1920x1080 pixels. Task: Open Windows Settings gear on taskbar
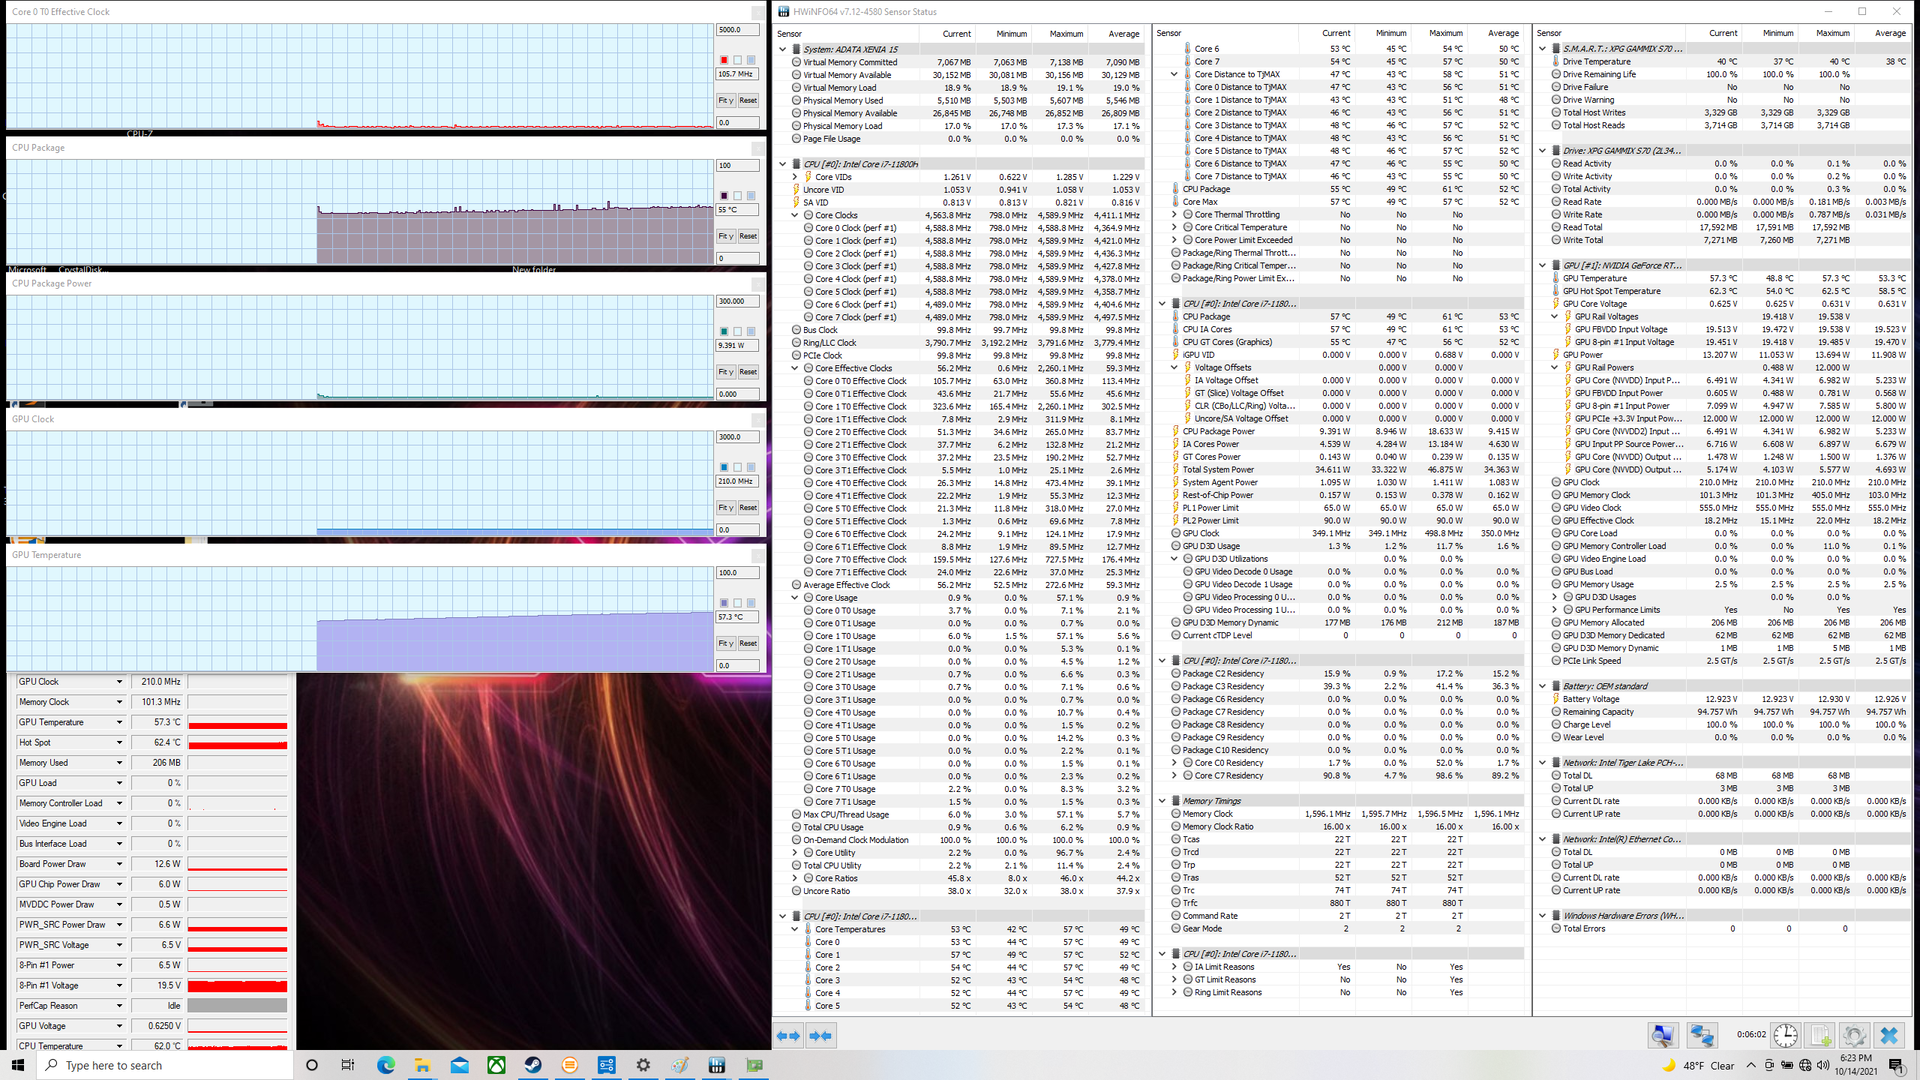(x=643, y=1065)
